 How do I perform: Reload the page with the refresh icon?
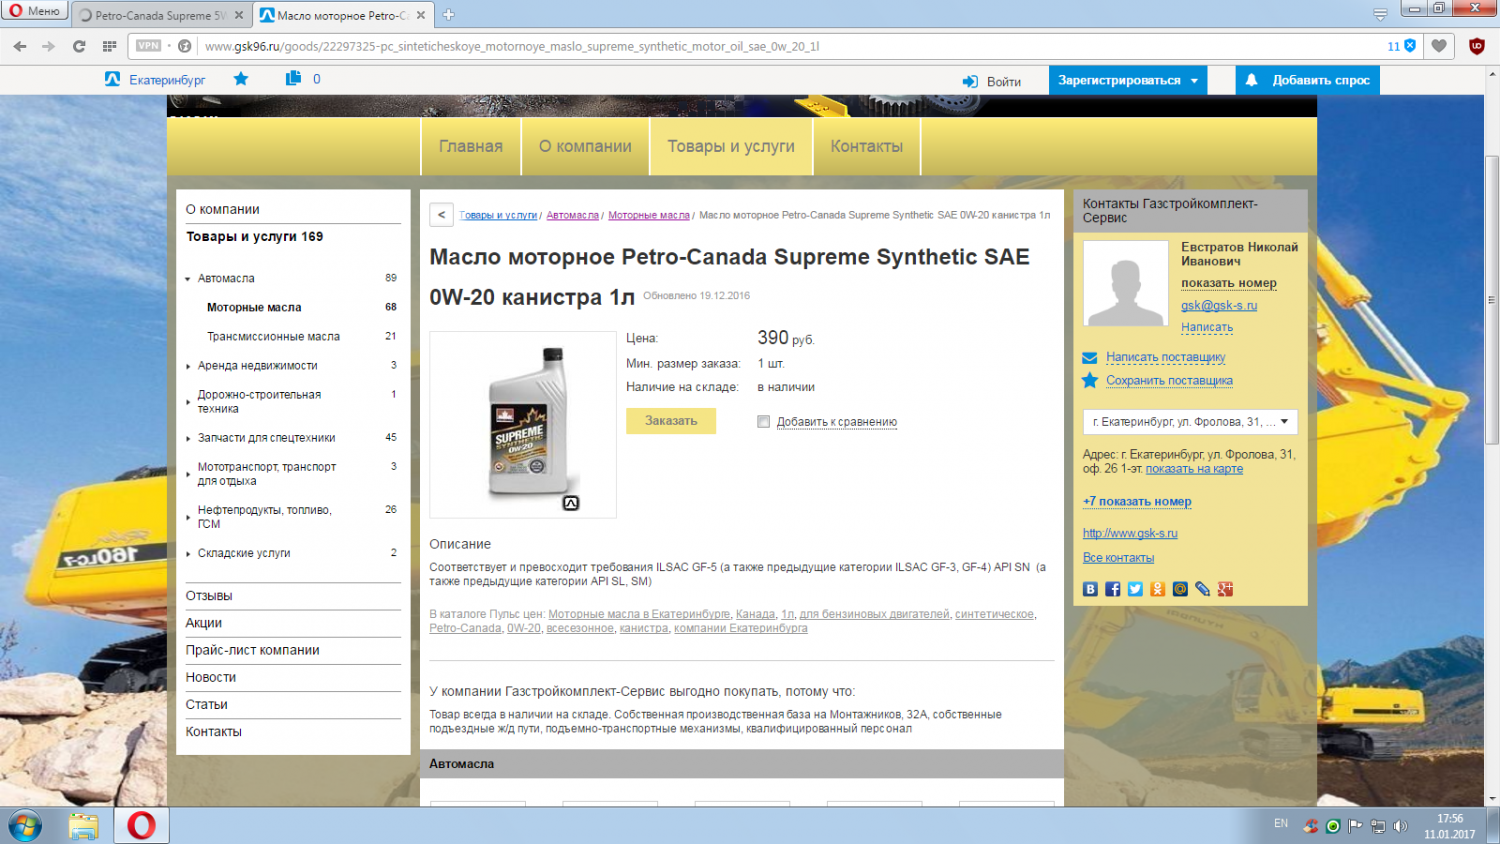coord(79,46)
